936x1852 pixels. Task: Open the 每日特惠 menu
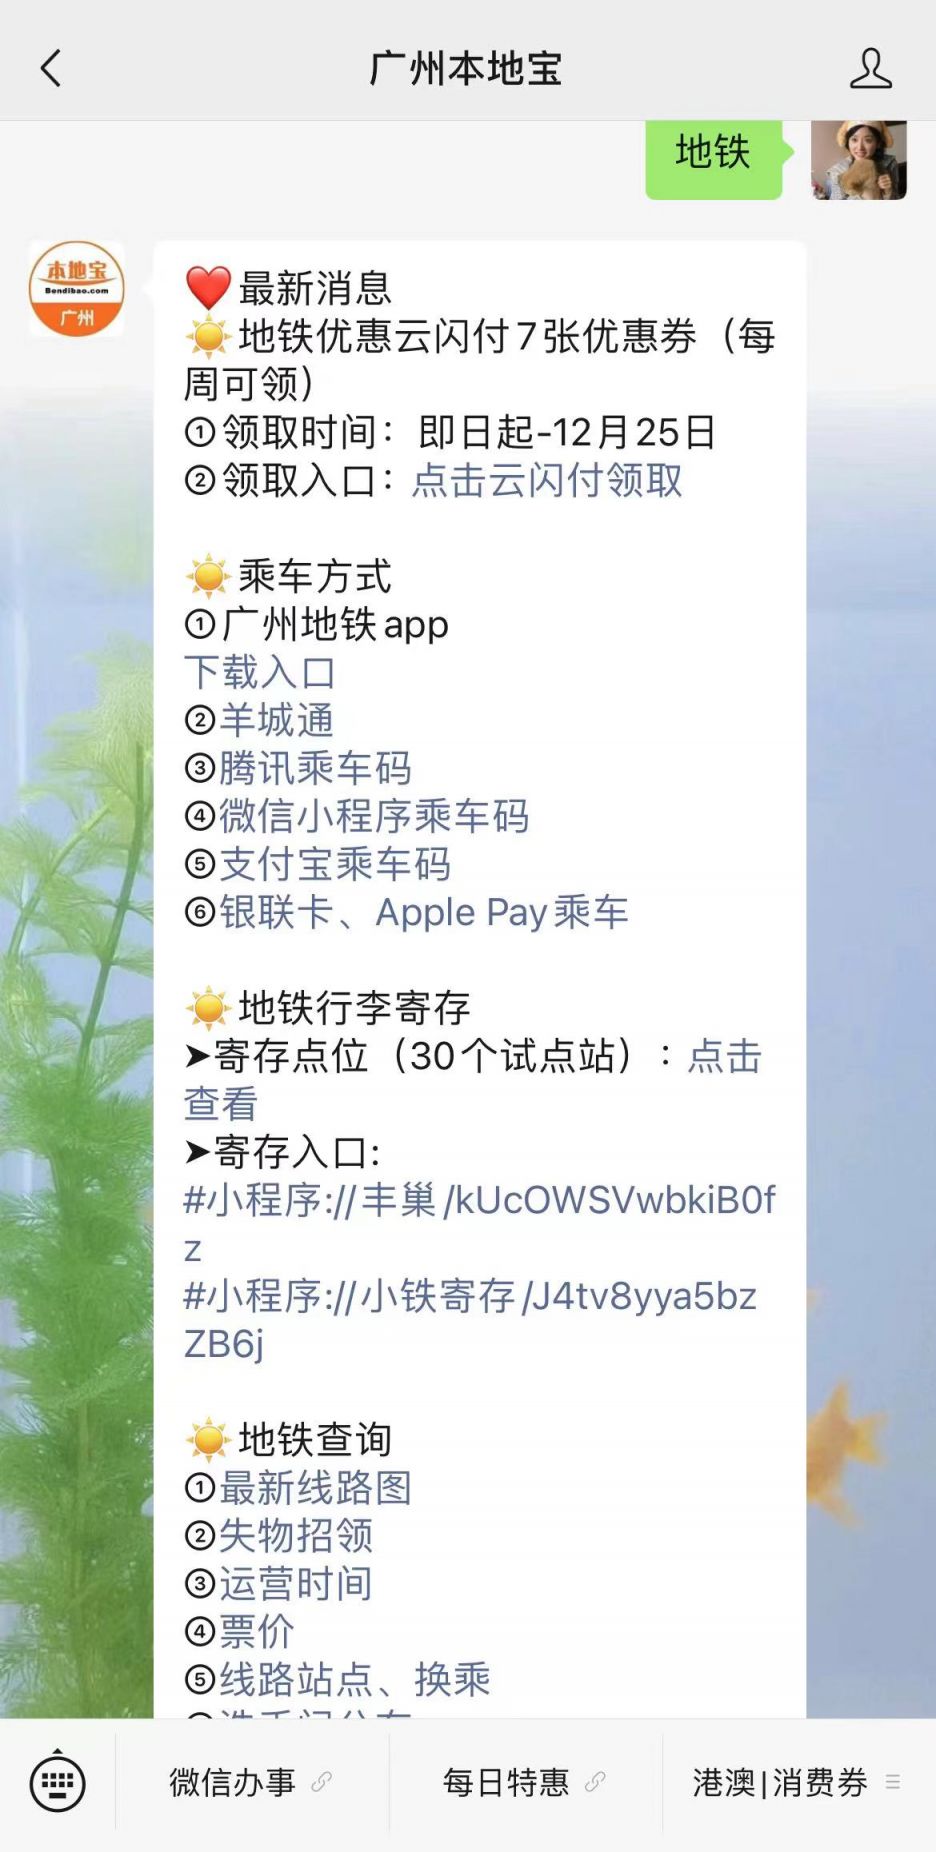click(525, 1782)
